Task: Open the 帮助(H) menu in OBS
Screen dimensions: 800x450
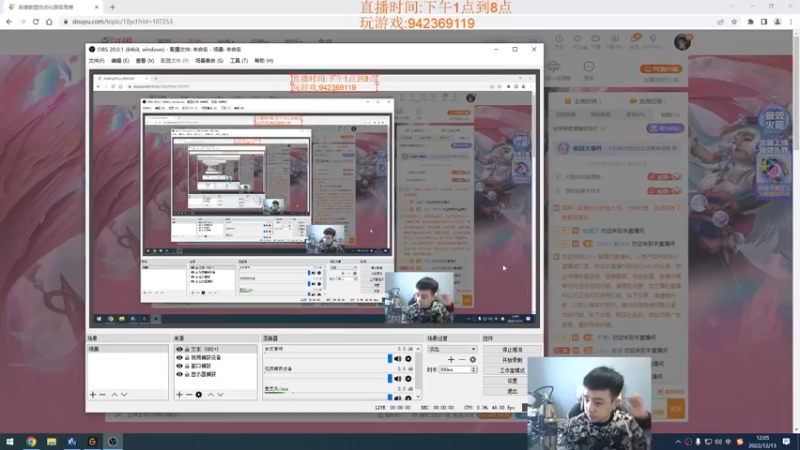Action: pyautogui.click(x=264, y=61)
